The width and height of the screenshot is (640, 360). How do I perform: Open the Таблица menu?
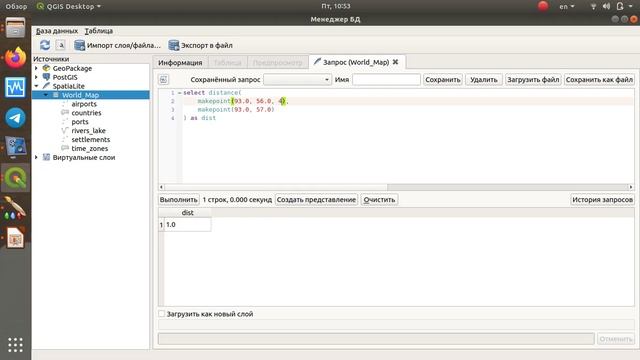click(x=99, y=31)
